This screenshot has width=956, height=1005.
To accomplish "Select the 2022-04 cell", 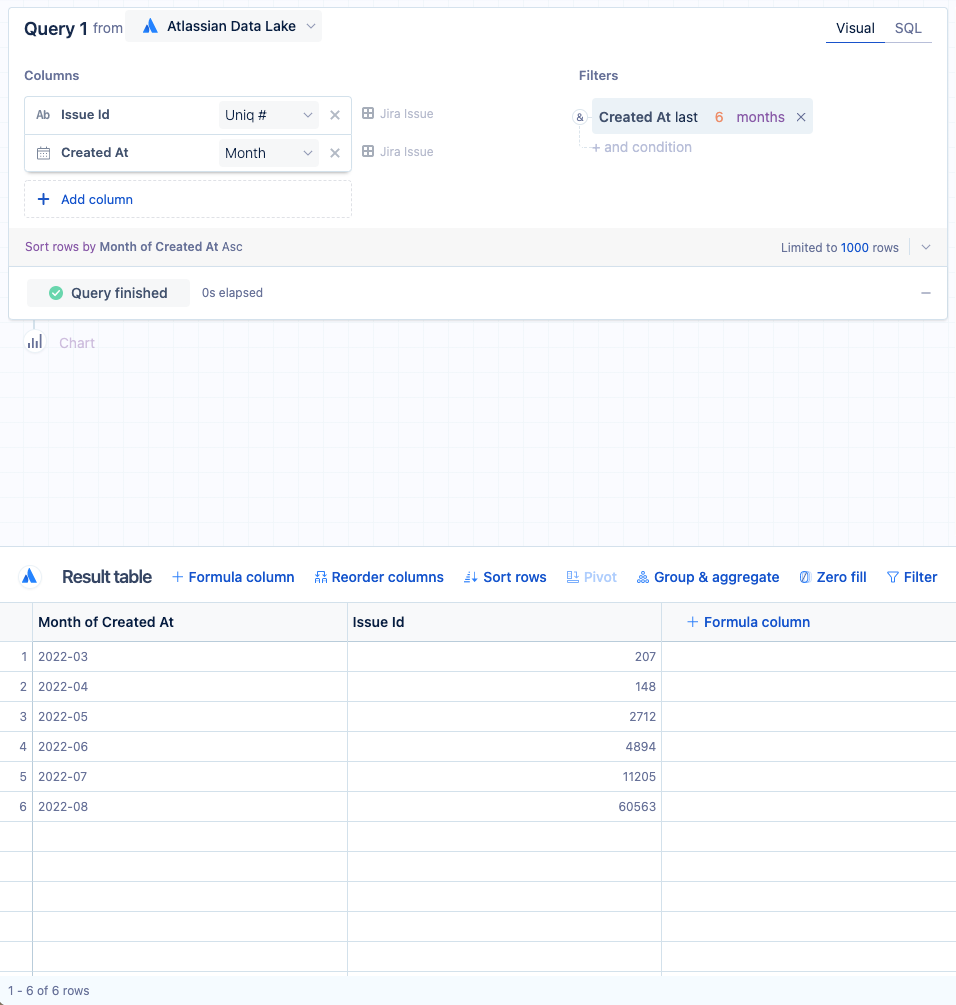I will [x=190, y=687].
